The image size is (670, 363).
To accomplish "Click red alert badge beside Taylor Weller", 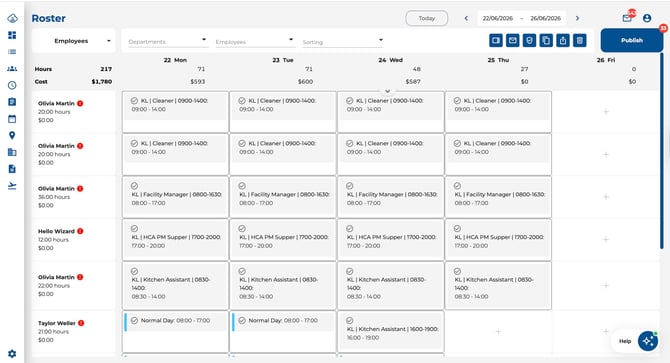I will tap(81, 323).
